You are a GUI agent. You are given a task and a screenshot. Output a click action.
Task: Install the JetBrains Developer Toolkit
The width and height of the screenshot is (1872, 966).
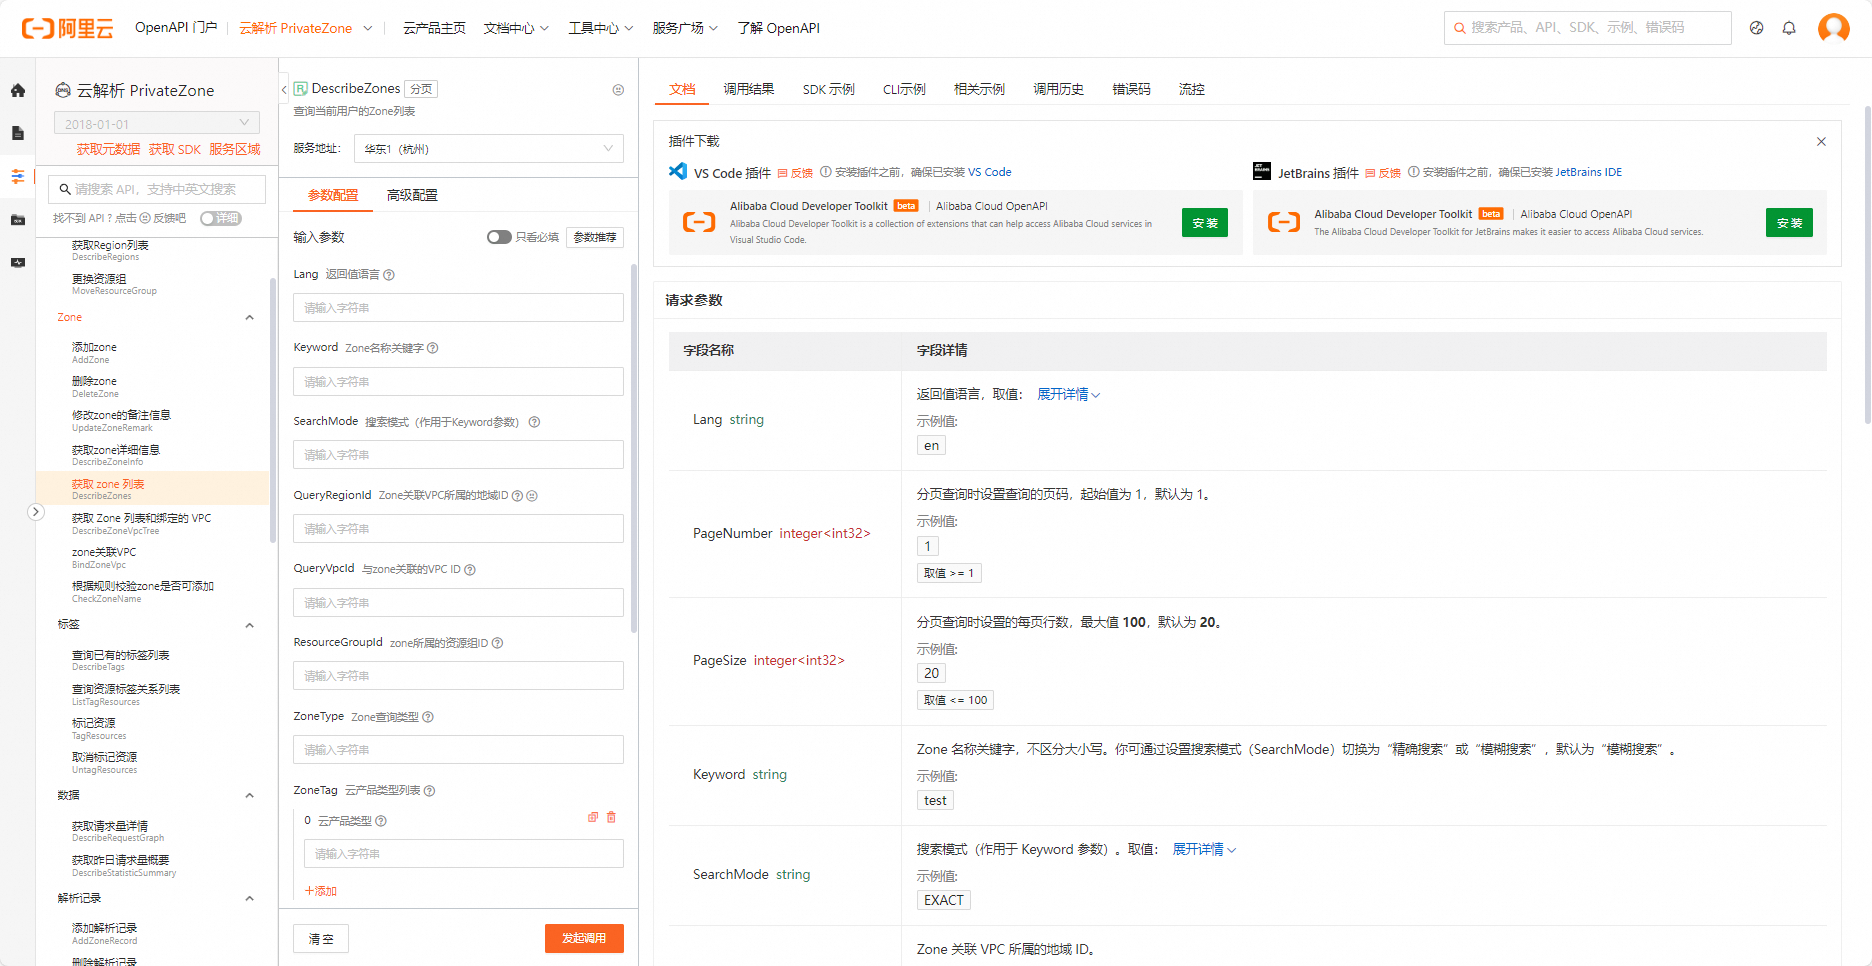coord(1789,223)
